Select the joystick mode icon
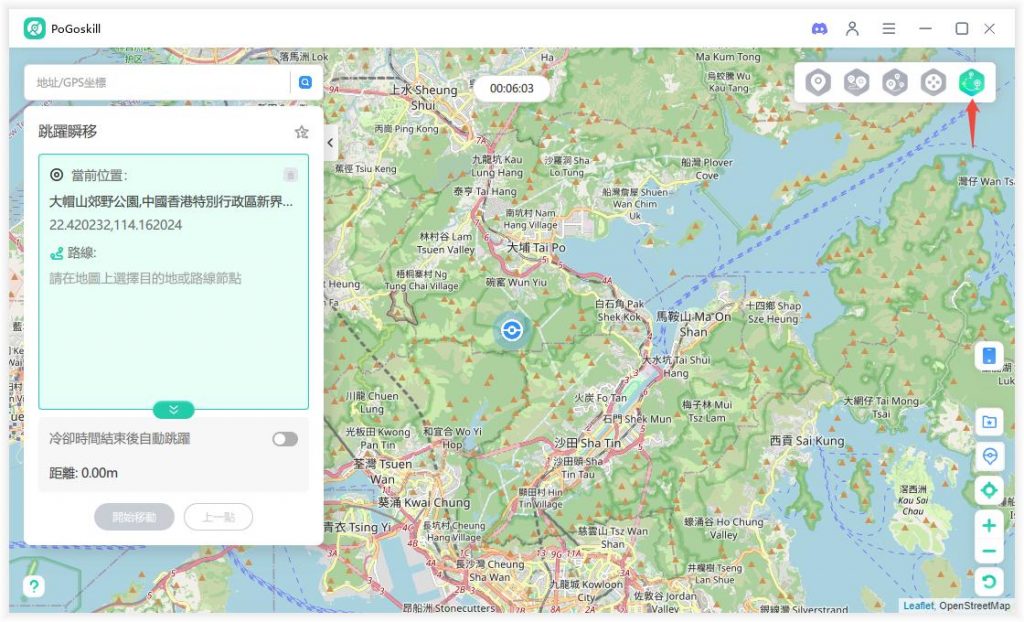Screen dimensions: 1024x622 [933, 83]
